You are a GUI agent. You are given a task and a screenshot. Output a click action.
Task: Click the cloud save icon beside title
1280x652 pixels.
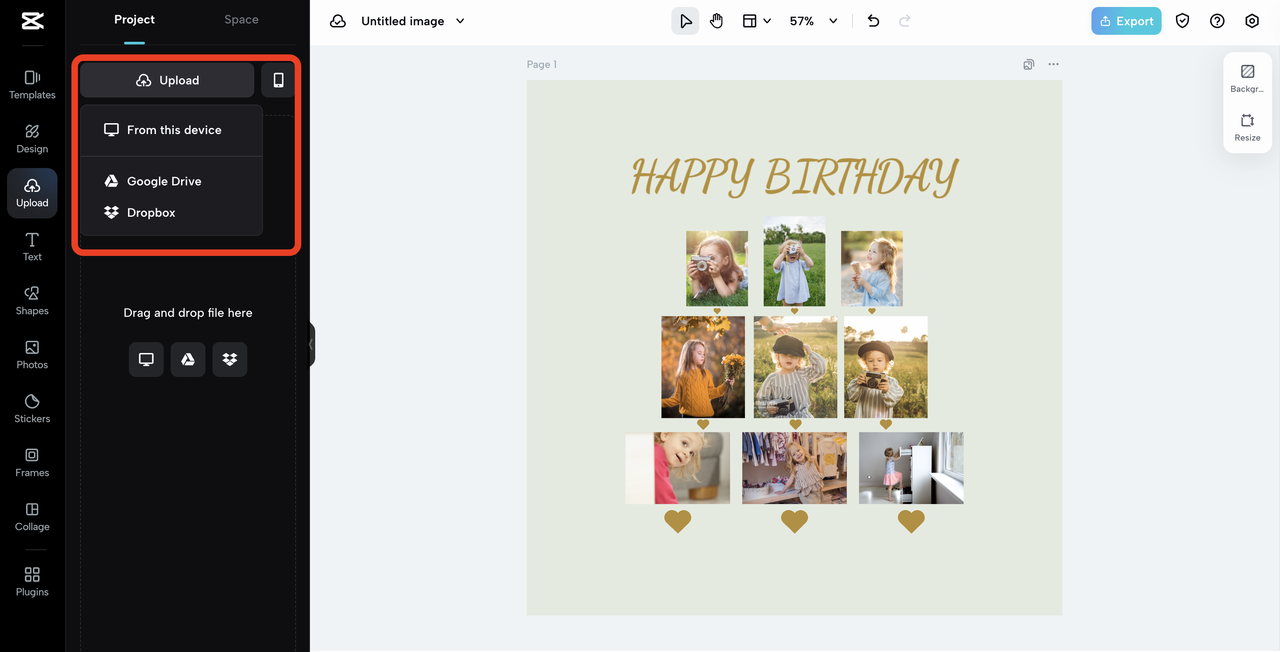338,21
